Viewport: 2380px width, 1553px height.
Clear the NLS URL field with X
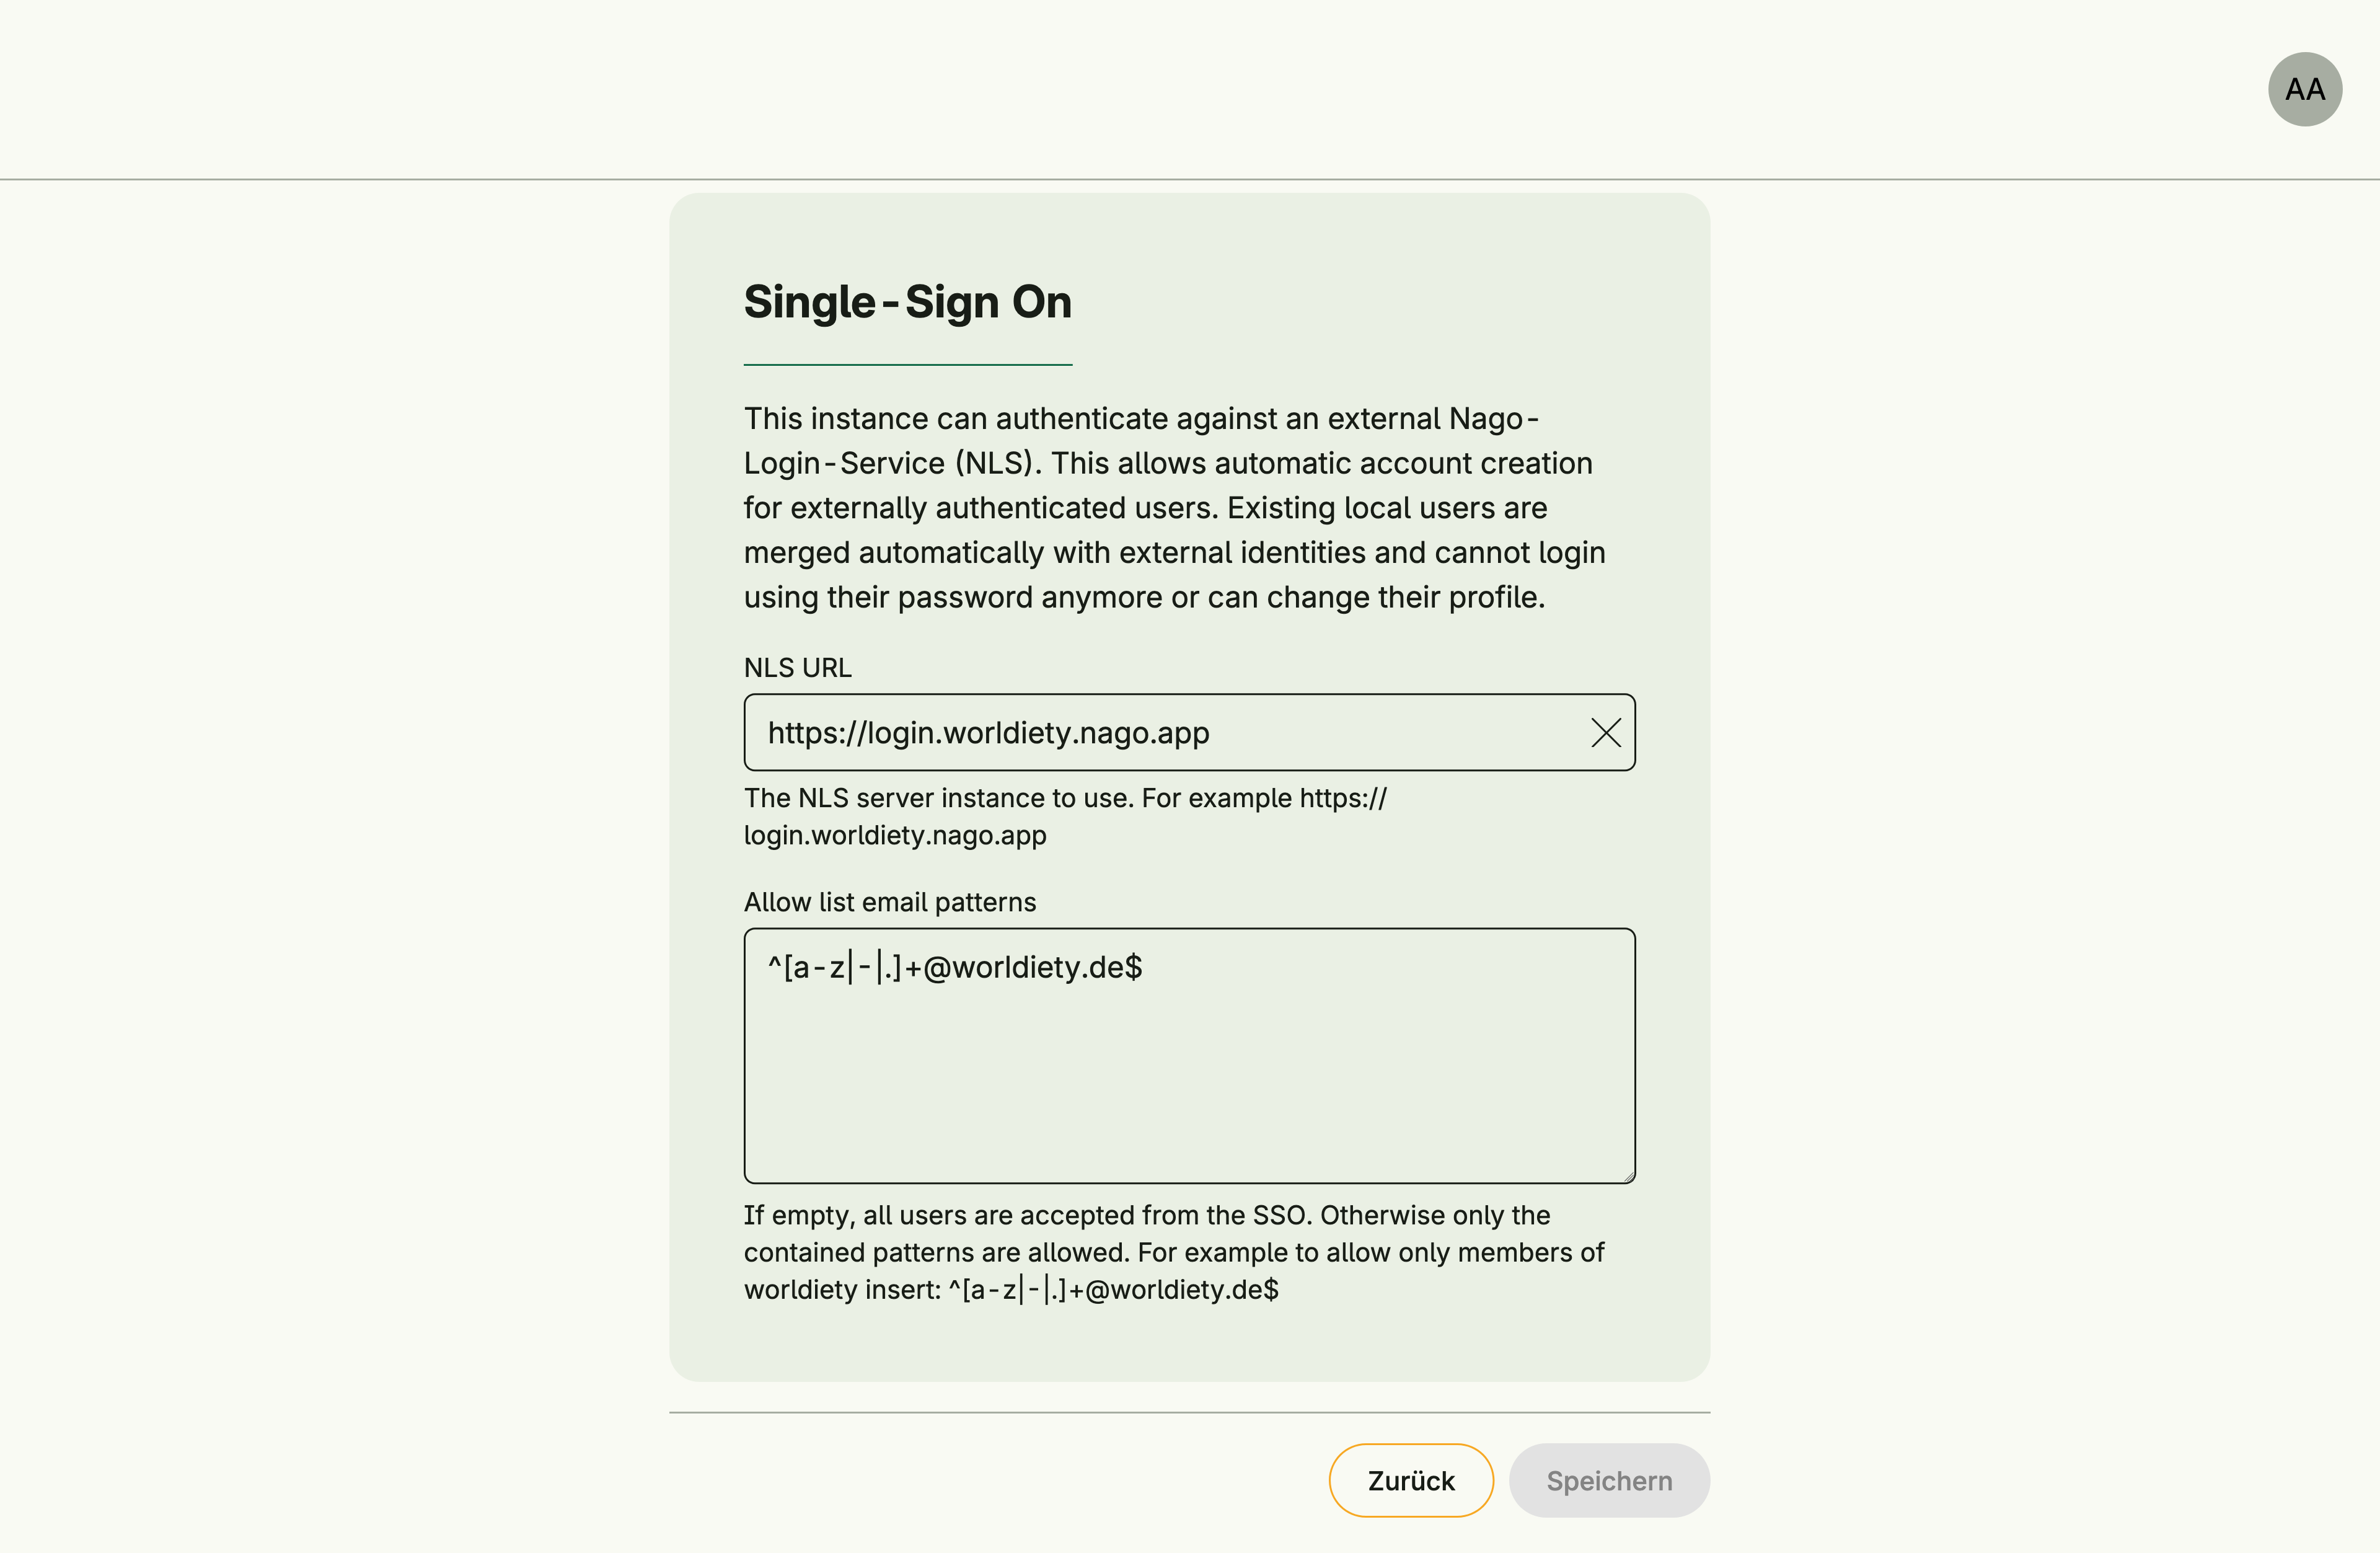click(x=1605, y=733)
